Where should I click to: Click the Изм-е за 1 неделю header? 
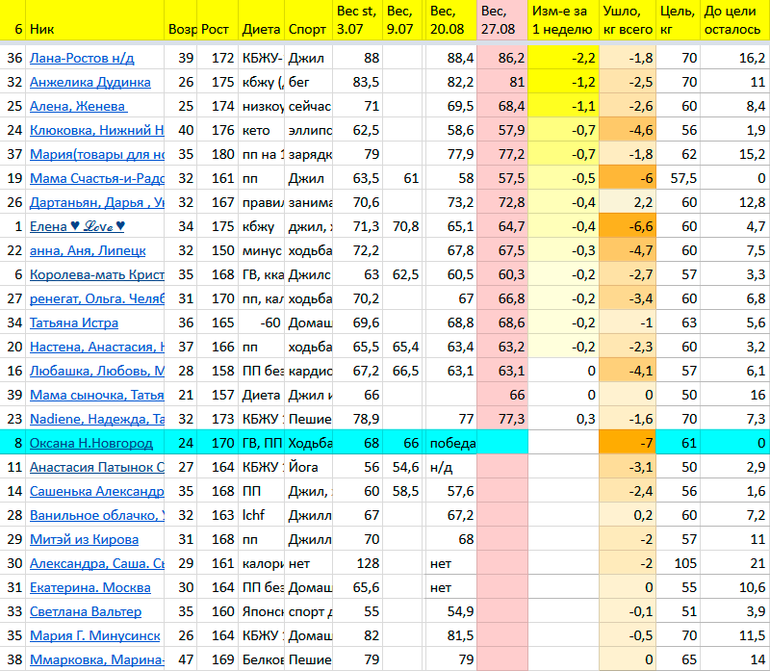pos(562,20)
